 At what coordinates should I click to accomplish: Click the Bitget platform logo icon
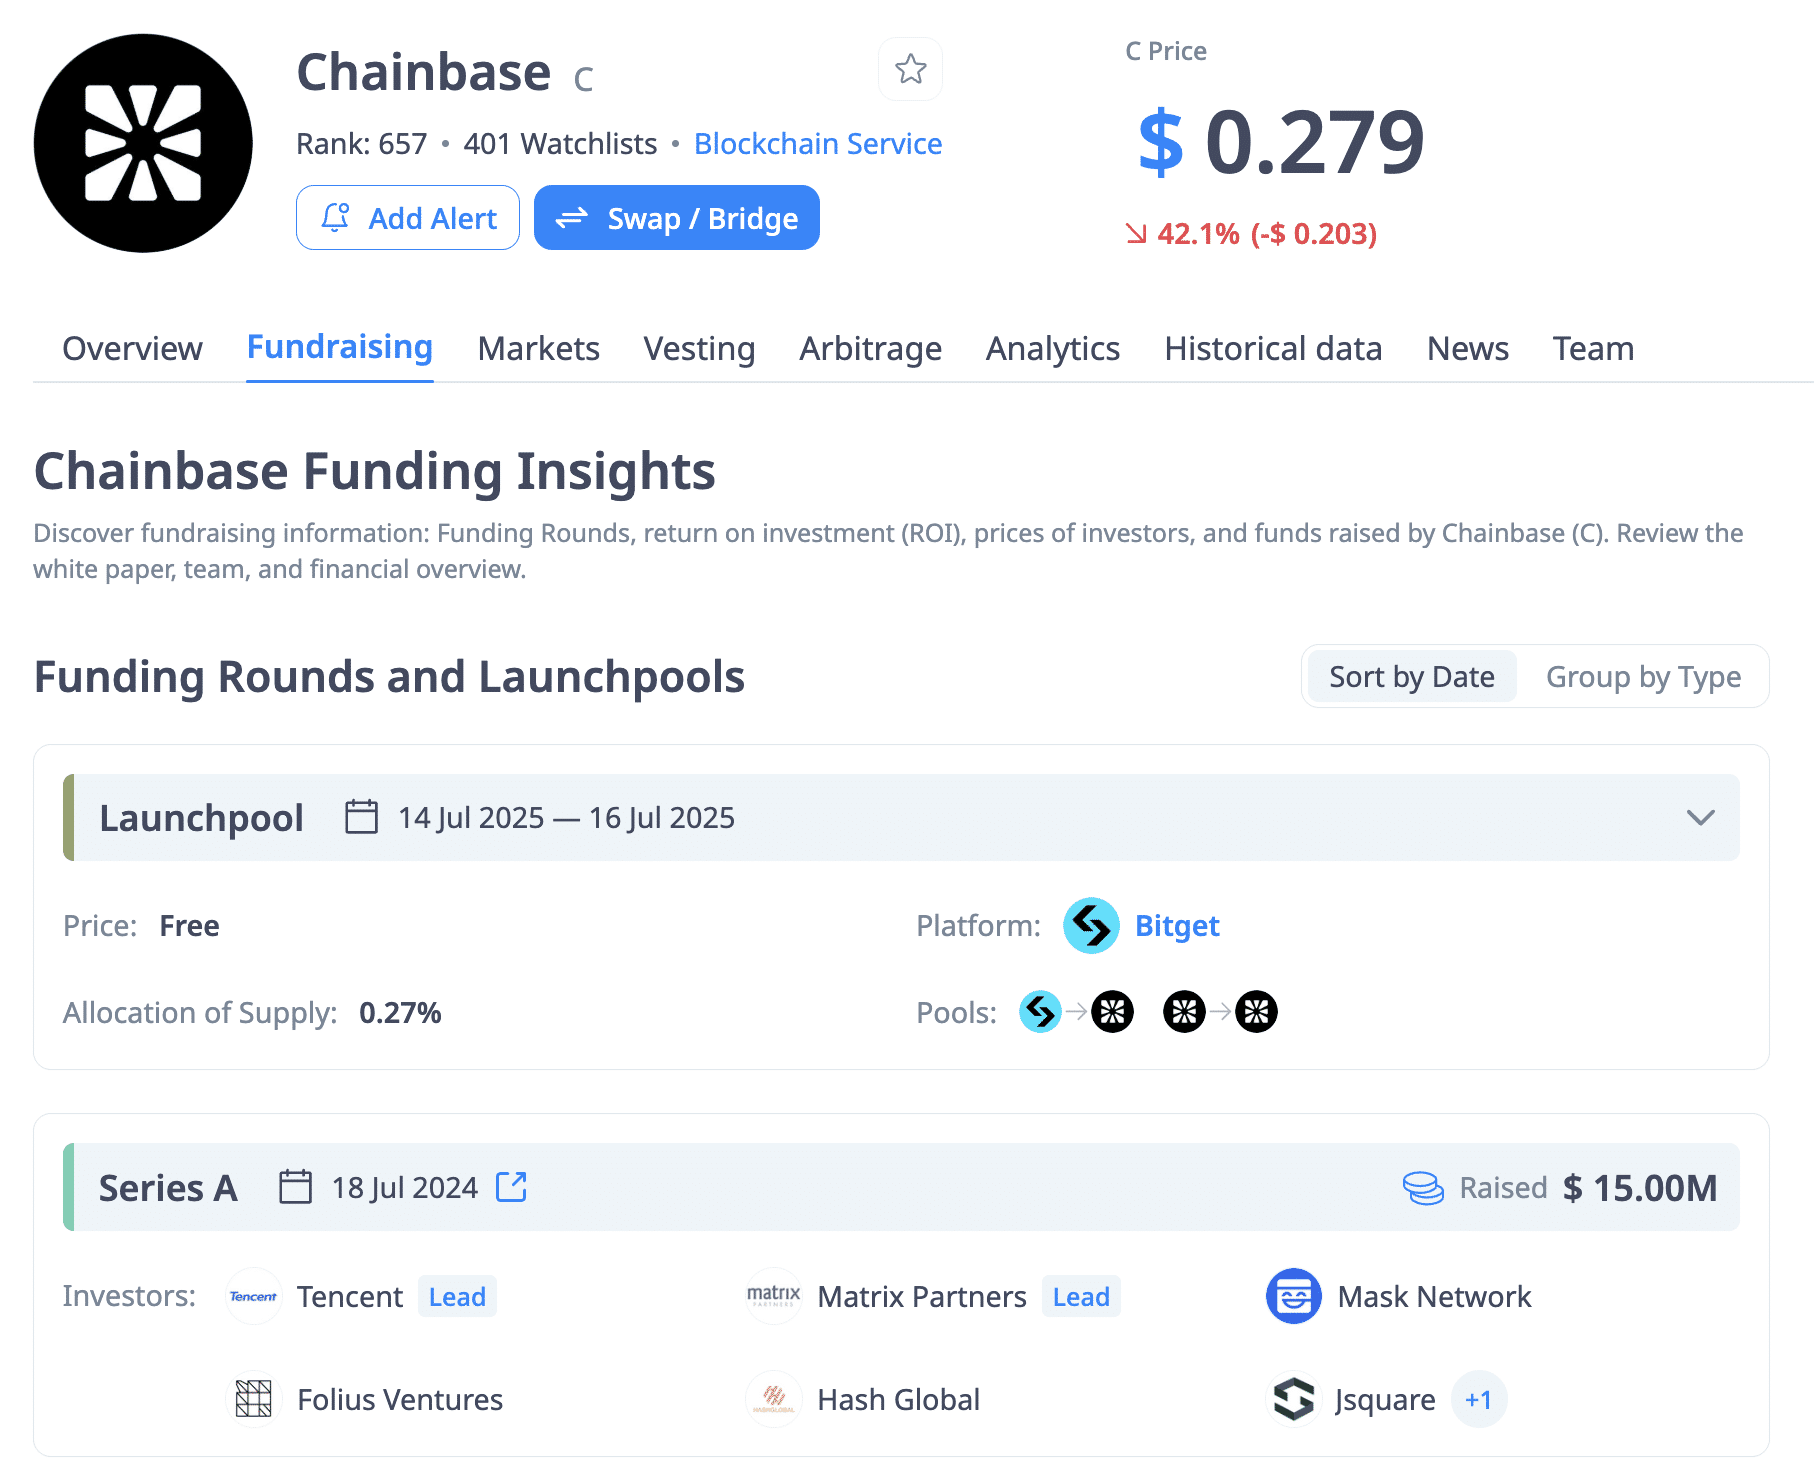(x=1091, y=926)
